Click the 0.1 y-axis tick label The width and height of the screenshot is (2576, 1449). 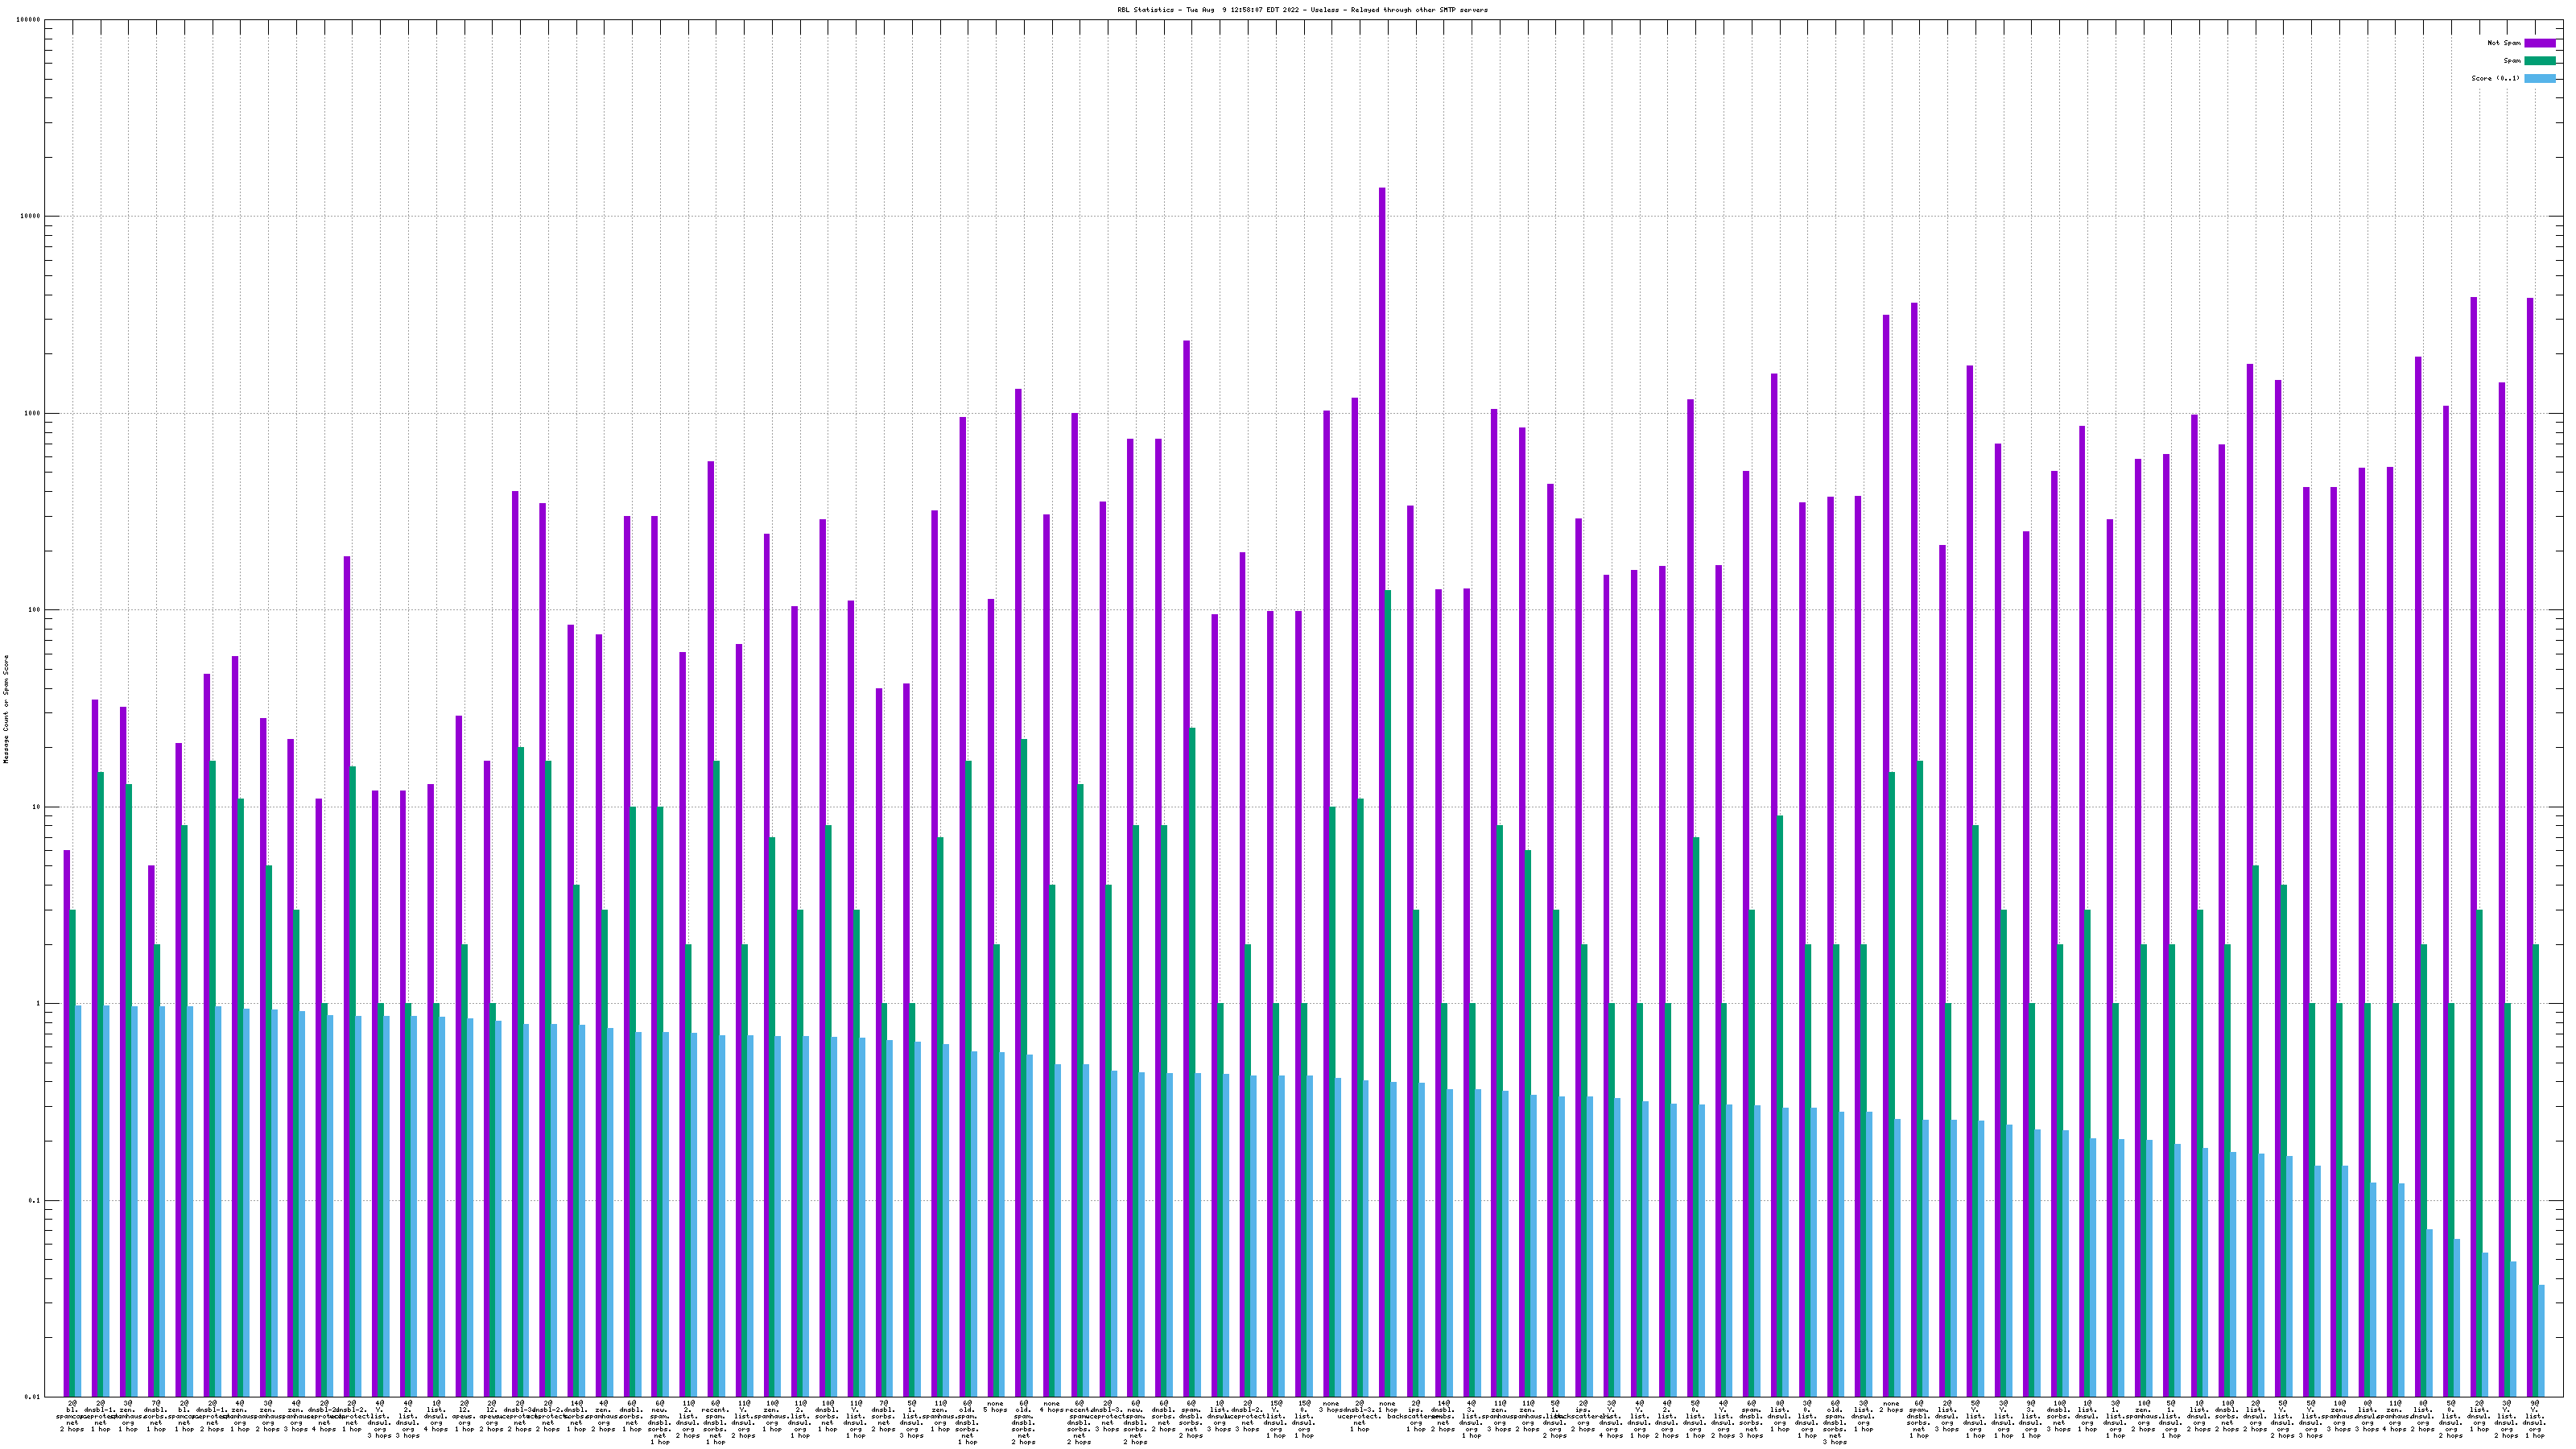[x=35, y=1201]
